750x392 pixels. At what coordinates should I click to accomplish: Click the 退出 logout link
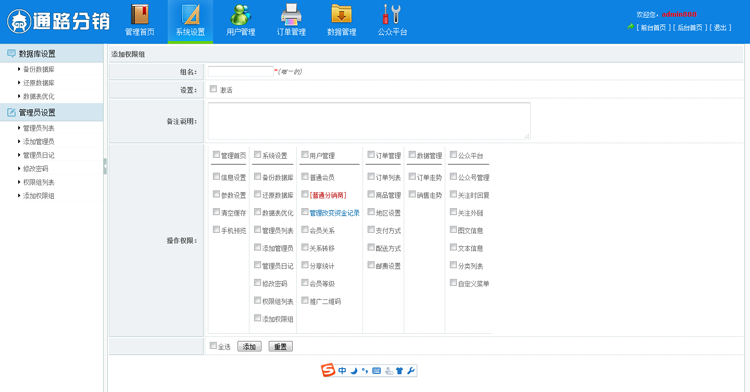pyautogui.click(x=720, y=28)
